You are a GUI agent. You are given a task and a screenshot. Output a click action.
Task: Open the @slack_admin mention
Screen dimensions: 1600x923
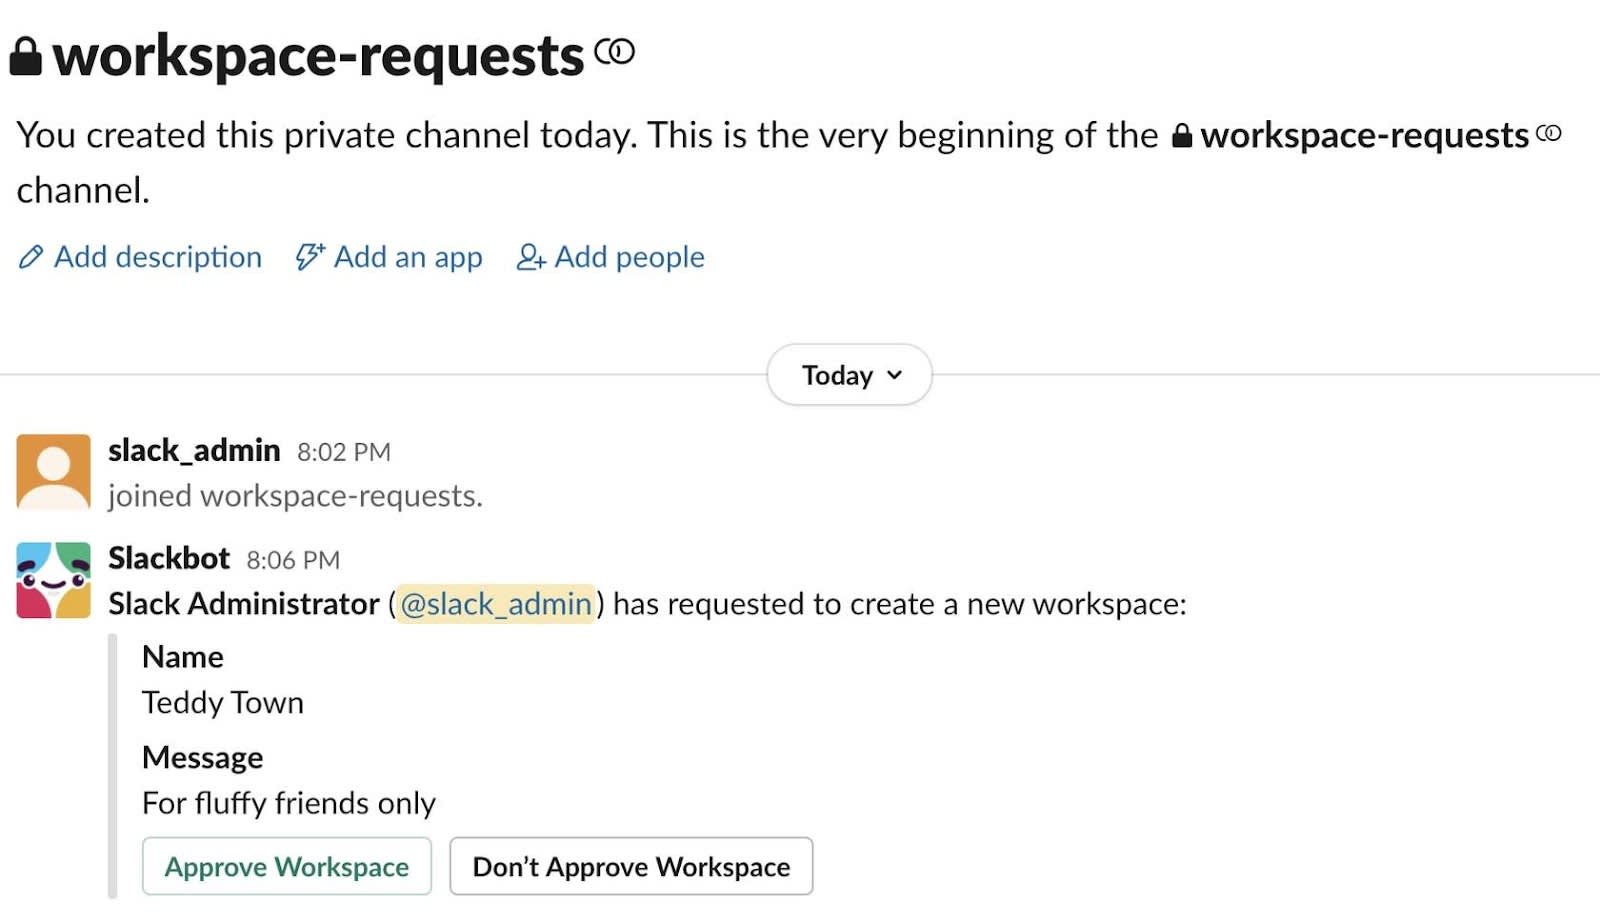click(494, 604)
